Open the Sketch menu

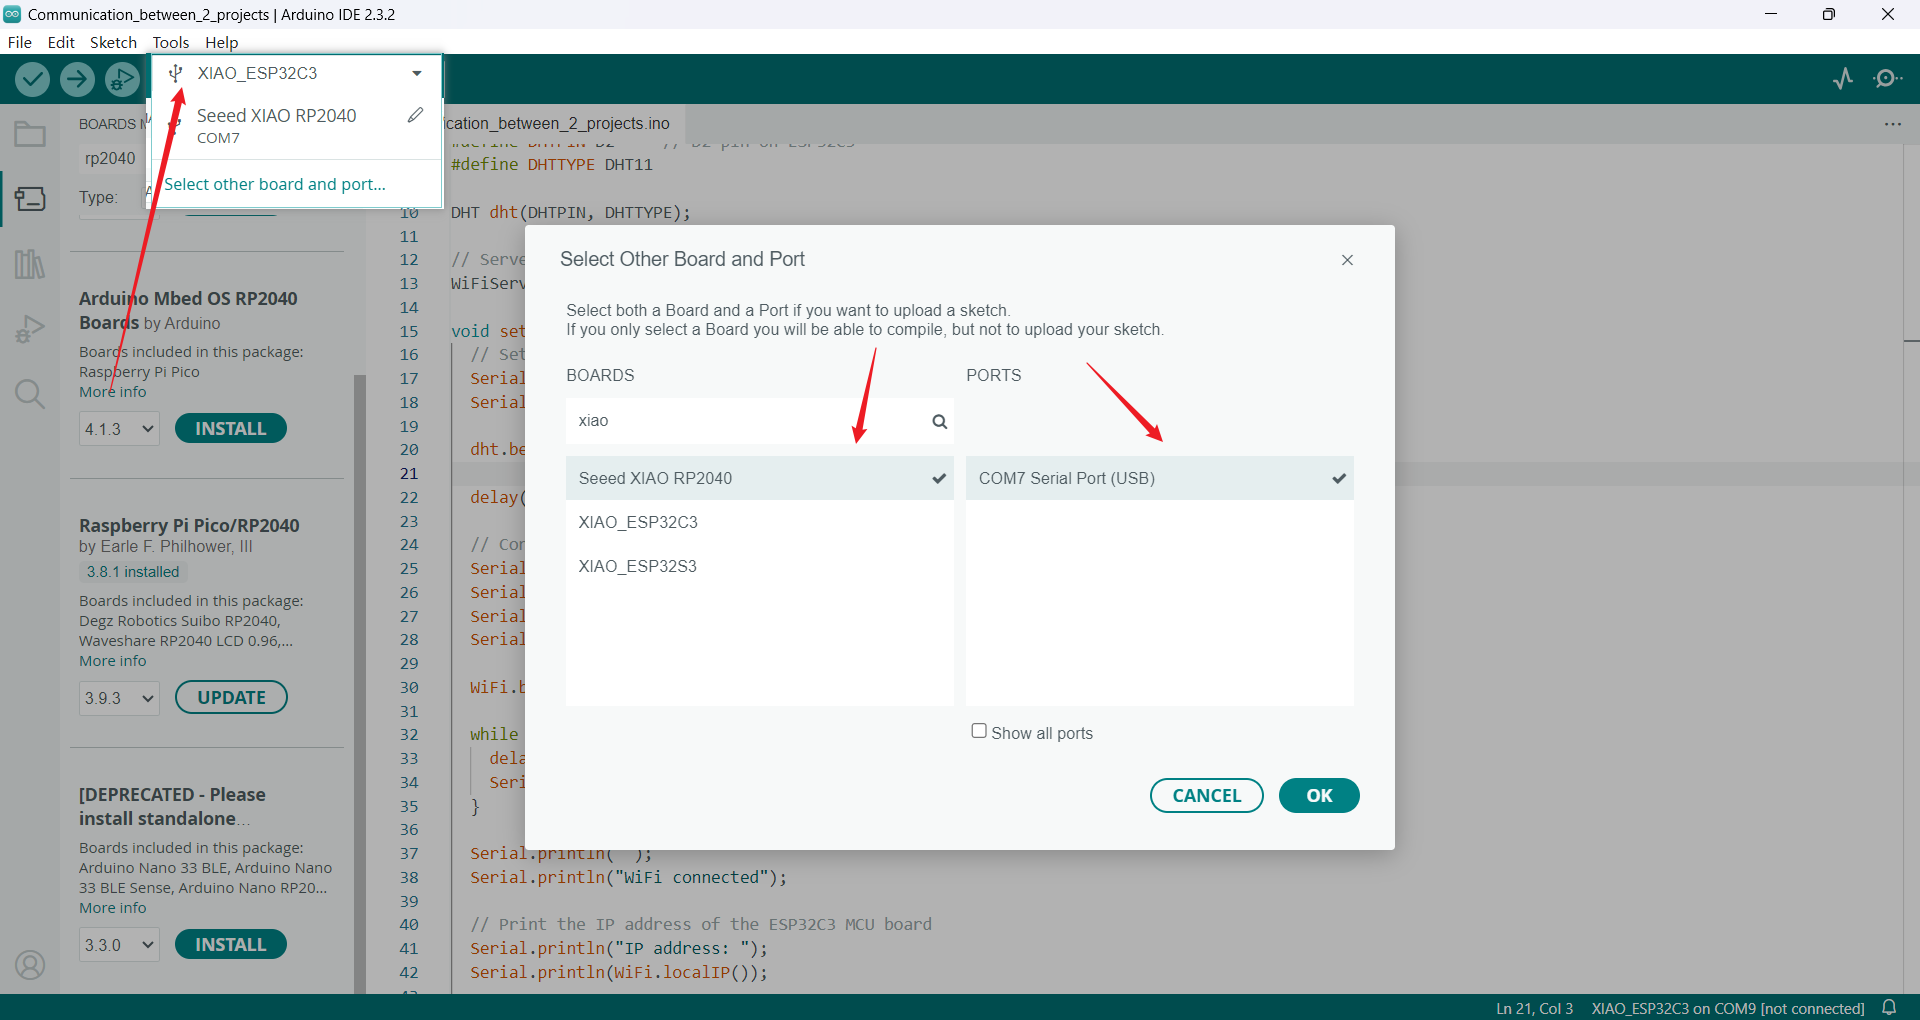[113, 42]
